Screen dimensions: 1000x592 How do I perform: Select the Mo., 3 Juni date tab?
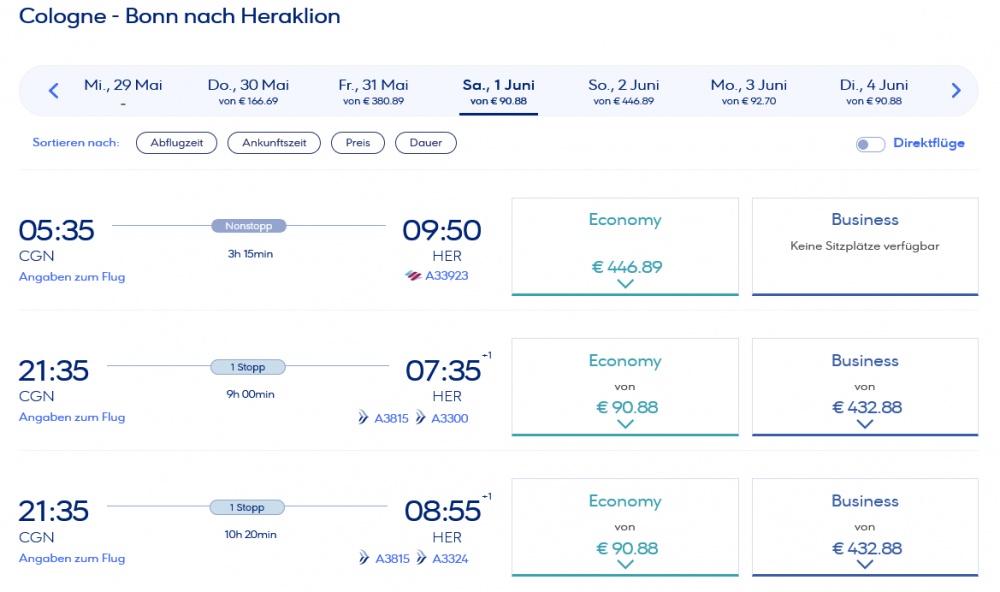(748, 91)
